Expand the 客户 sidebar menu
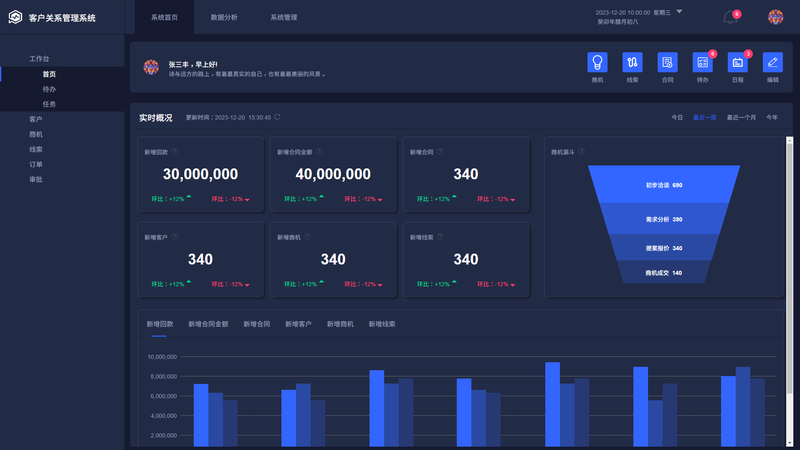800x450 pixels. pyautogui.click(x=36, y=119)
